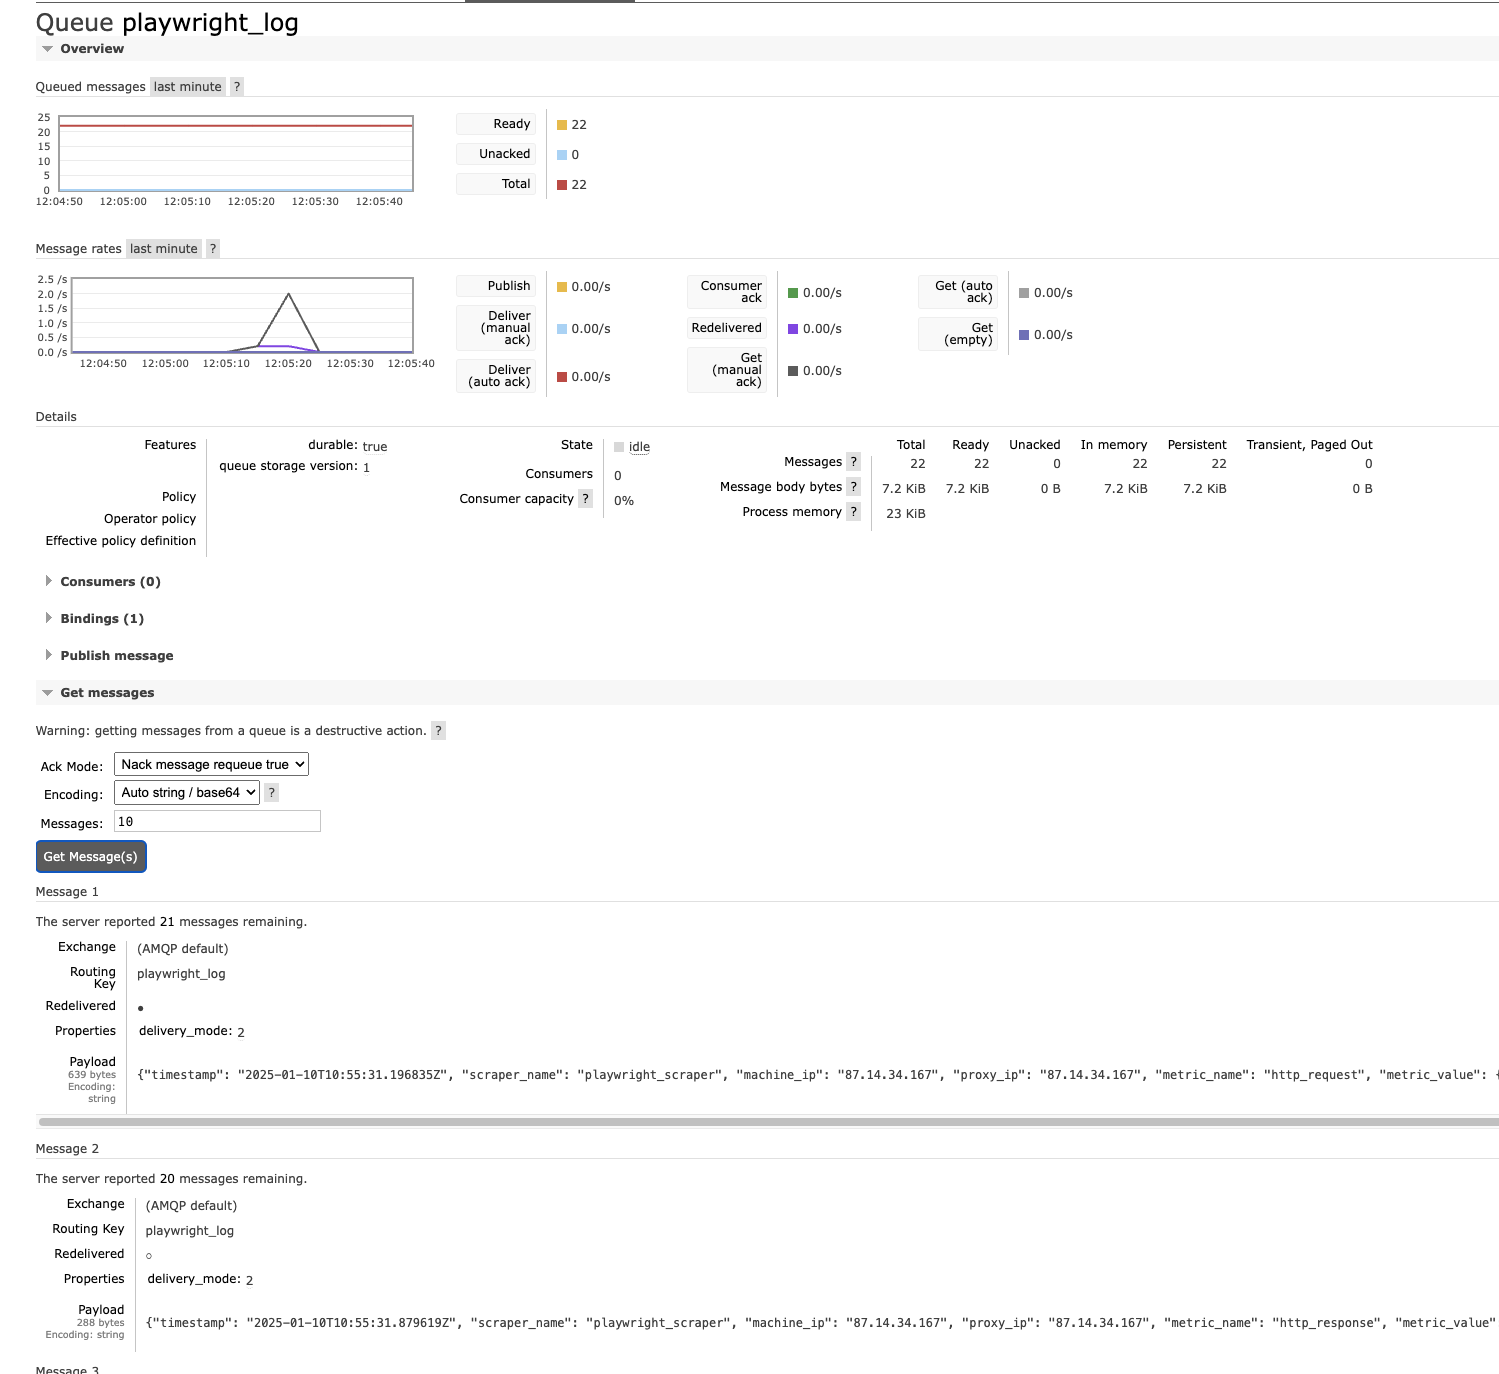This screenshot has width=1499, height=1374.
Task: Click help icon beside Message rates
Action: pyautogui.click(x=213, y=249)
